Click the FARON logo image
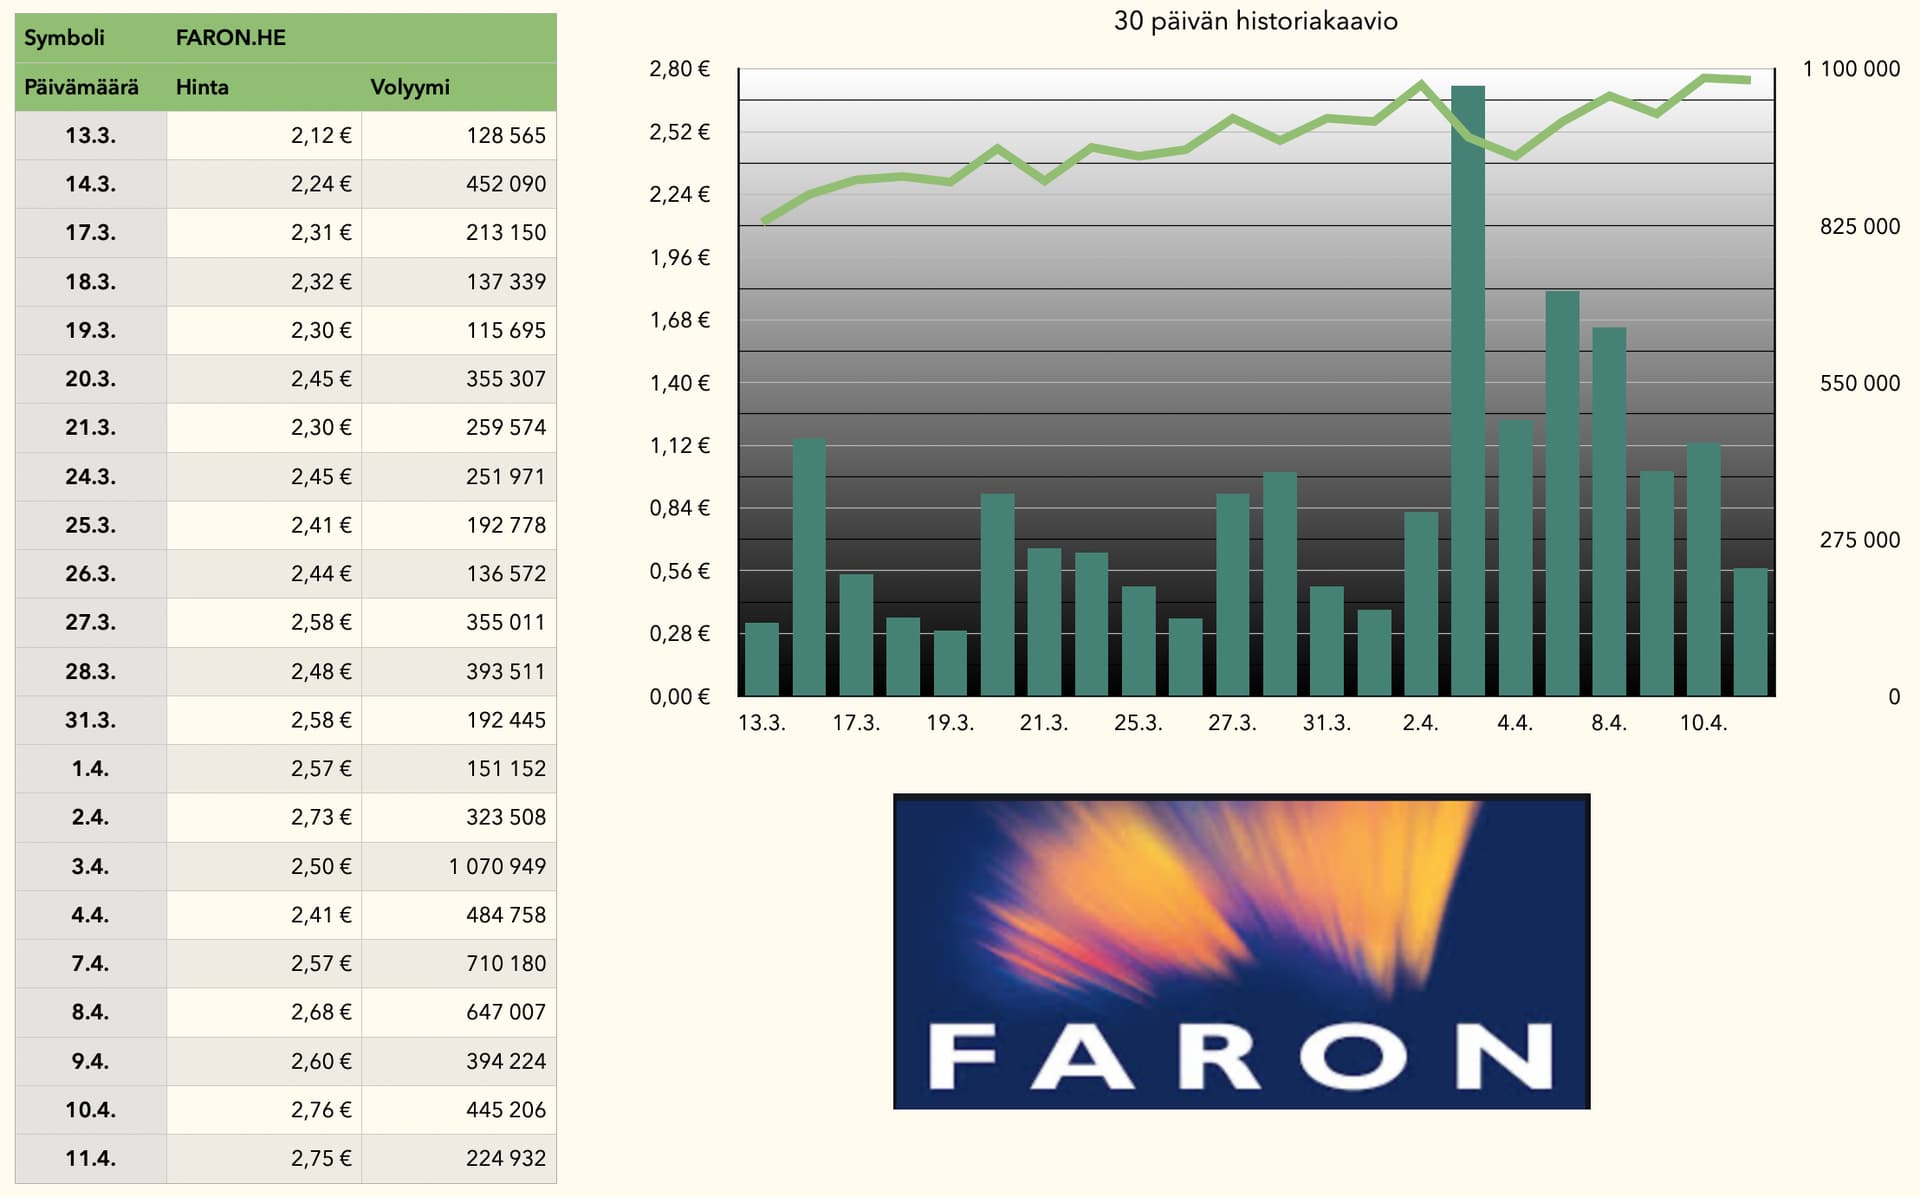The height and width of the screenshot is (1197, 1920). pyautogui.click(x=1241, y=951)
